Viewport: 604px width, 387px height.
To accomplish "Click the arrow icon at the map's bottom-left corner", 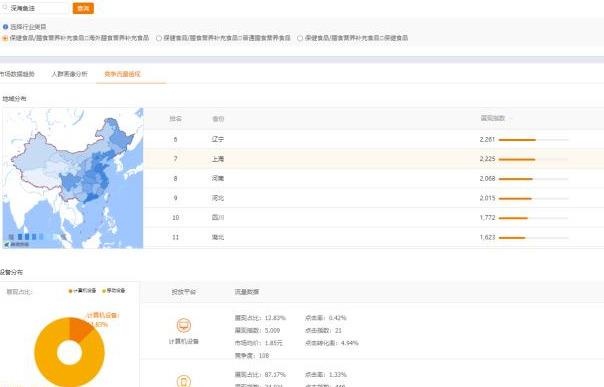I will 7,245.
